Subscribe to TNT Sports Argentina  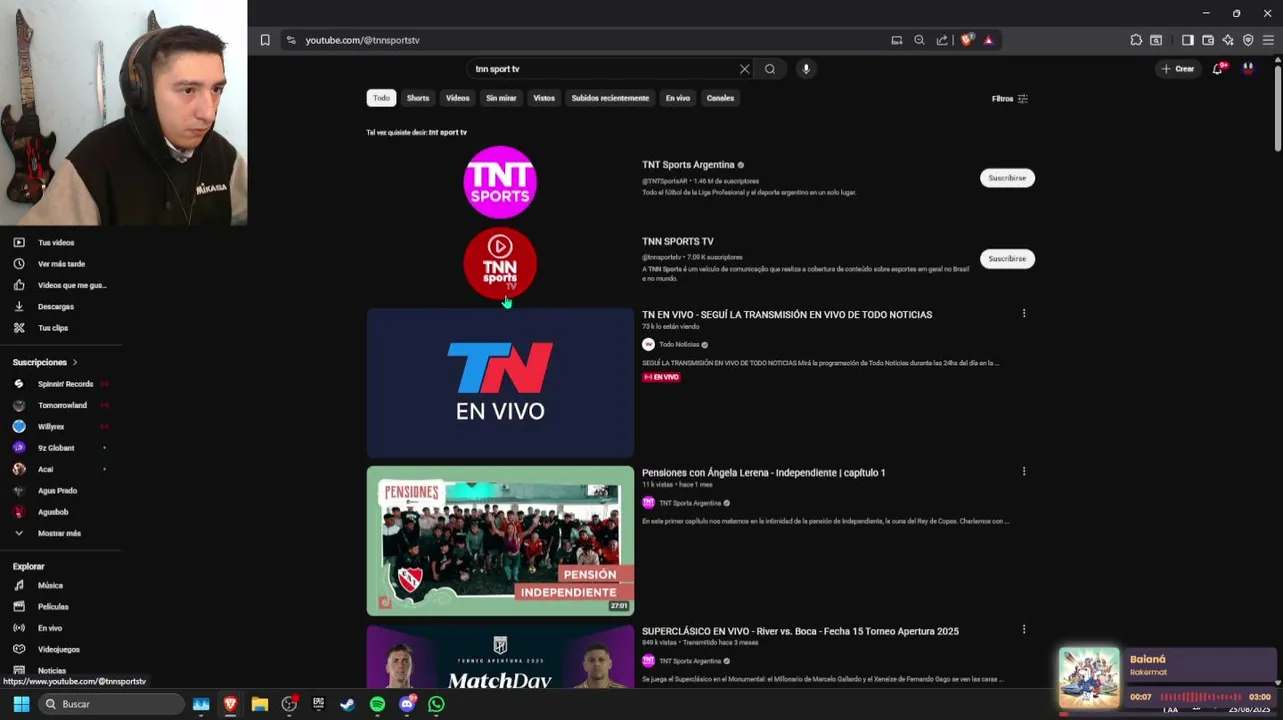(x=1007, y=178)
